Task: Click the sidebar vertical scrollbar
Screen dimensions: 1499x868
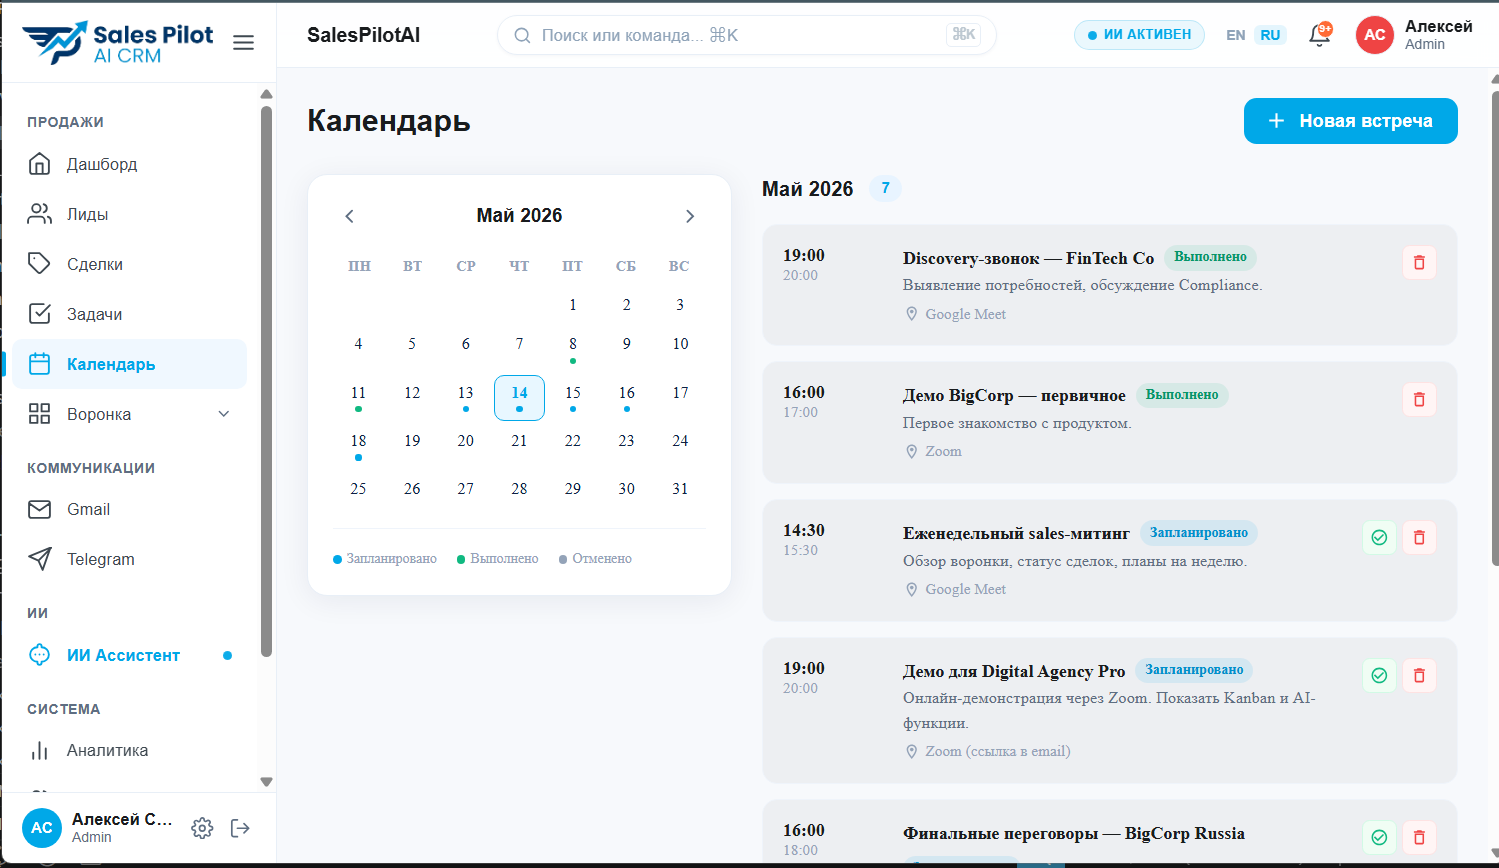Action: pos(266,380)
